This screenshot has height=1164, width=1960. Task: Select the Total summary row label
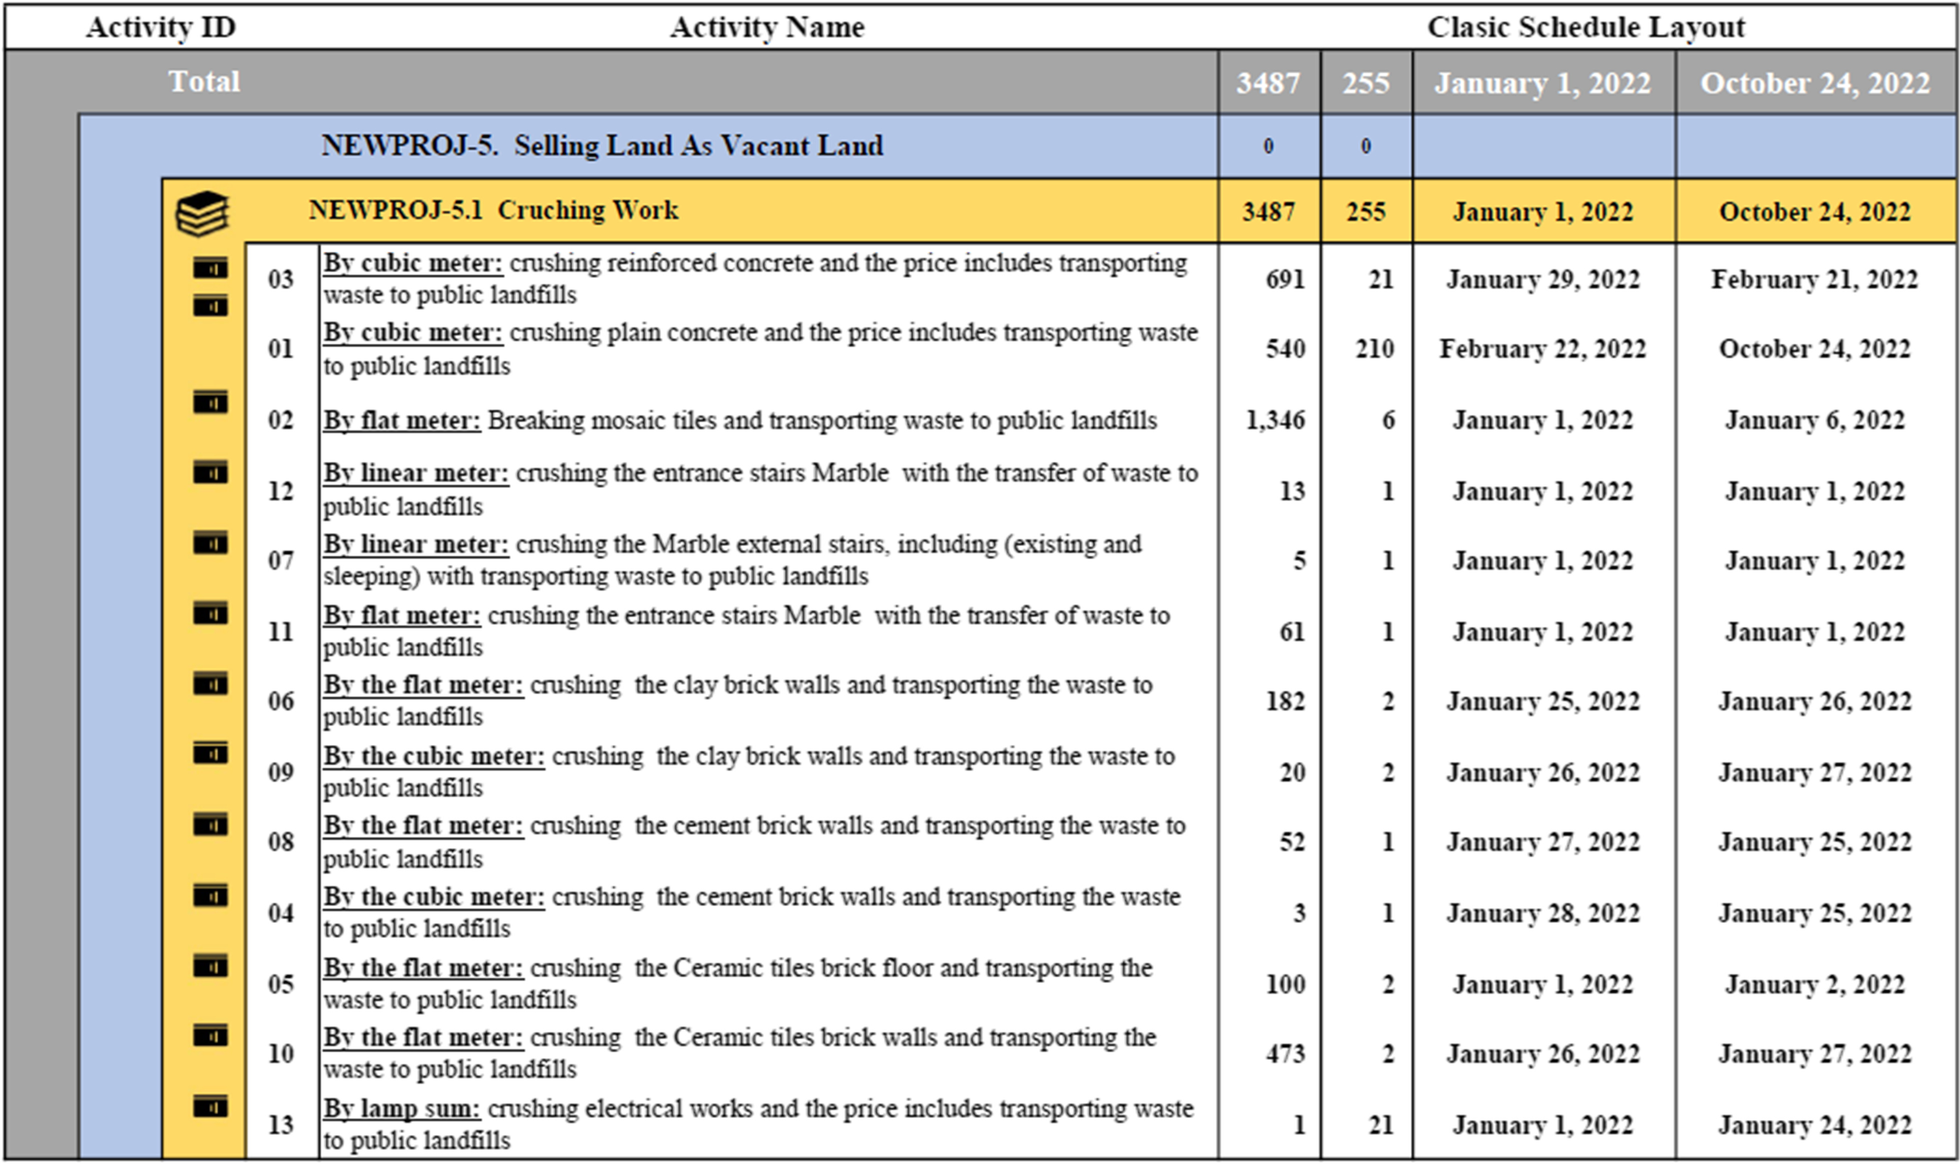204,81
